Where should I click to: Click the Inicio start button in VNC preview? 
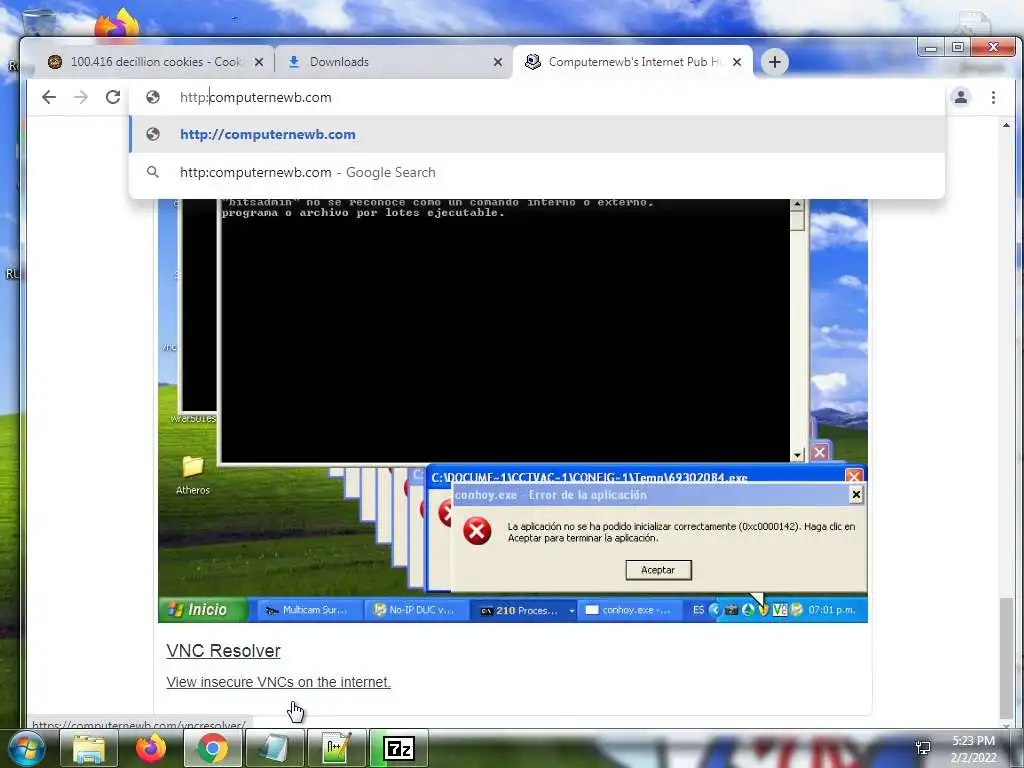click(x=202, y=610)
